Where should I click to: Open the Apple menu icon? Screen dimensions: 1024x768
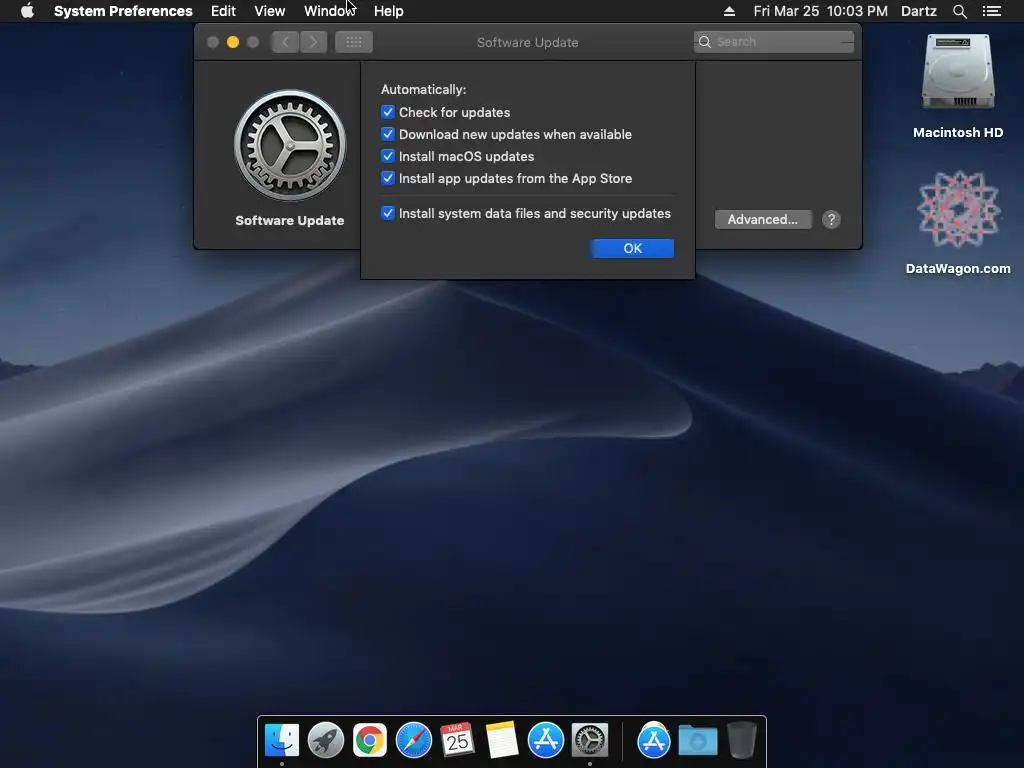coord(27,11)
